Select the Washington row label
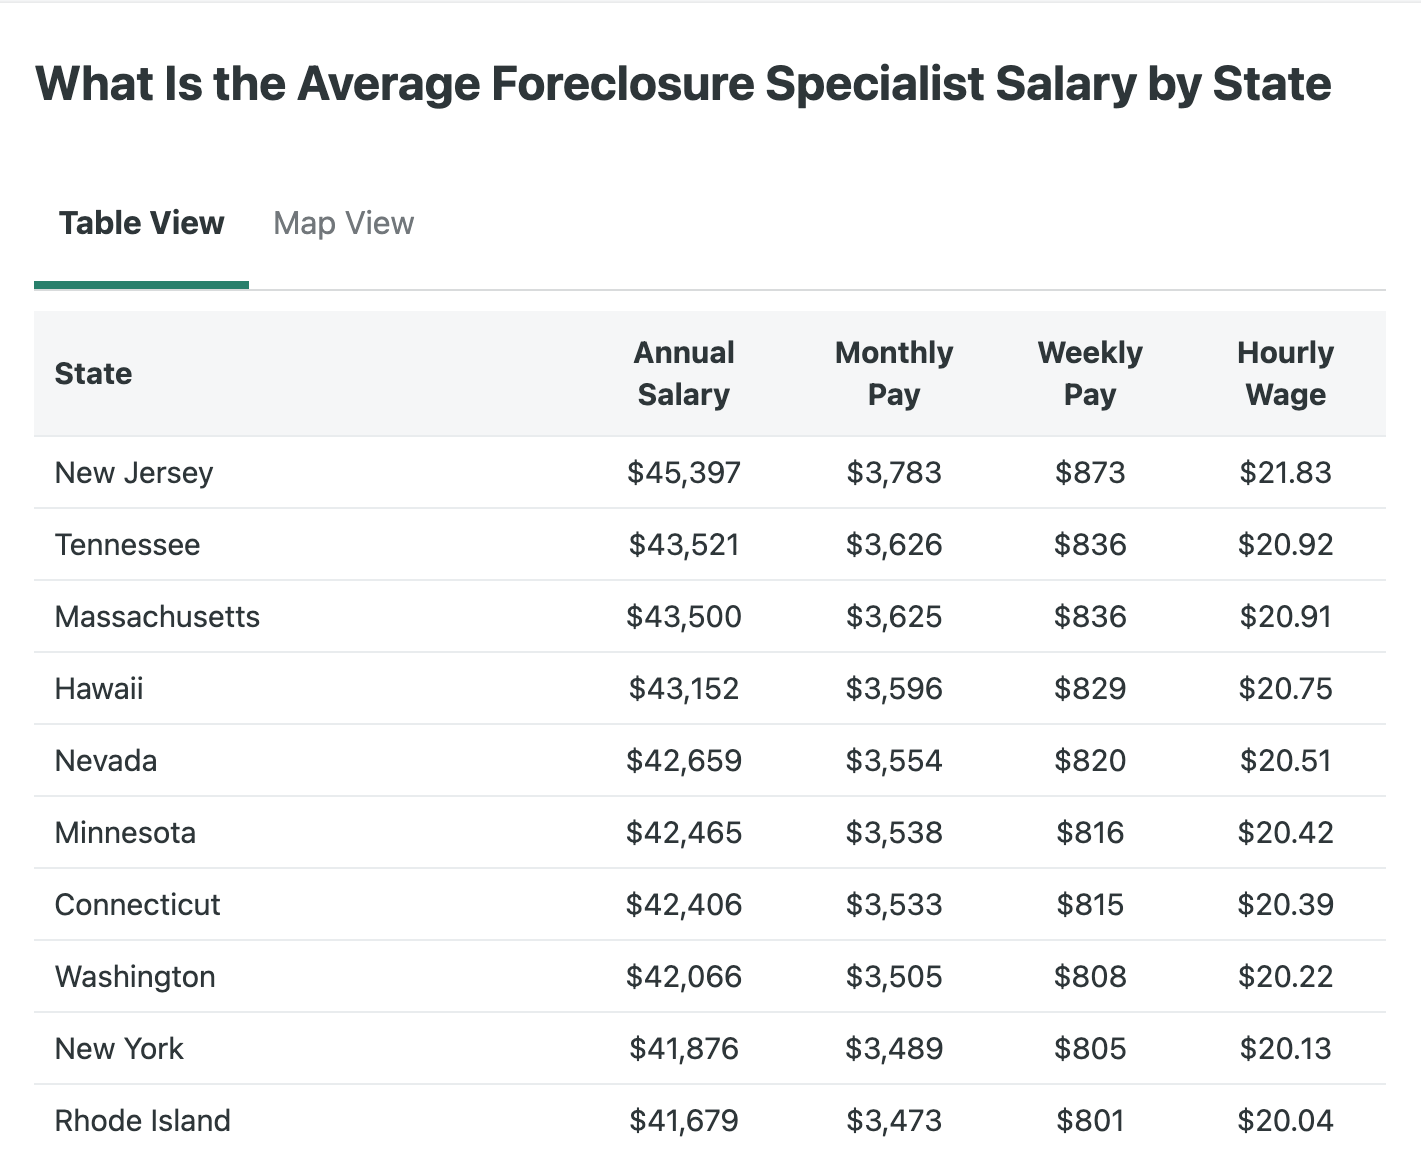This screenshot has height=1149, width=1421. click(x=135, y=977)
